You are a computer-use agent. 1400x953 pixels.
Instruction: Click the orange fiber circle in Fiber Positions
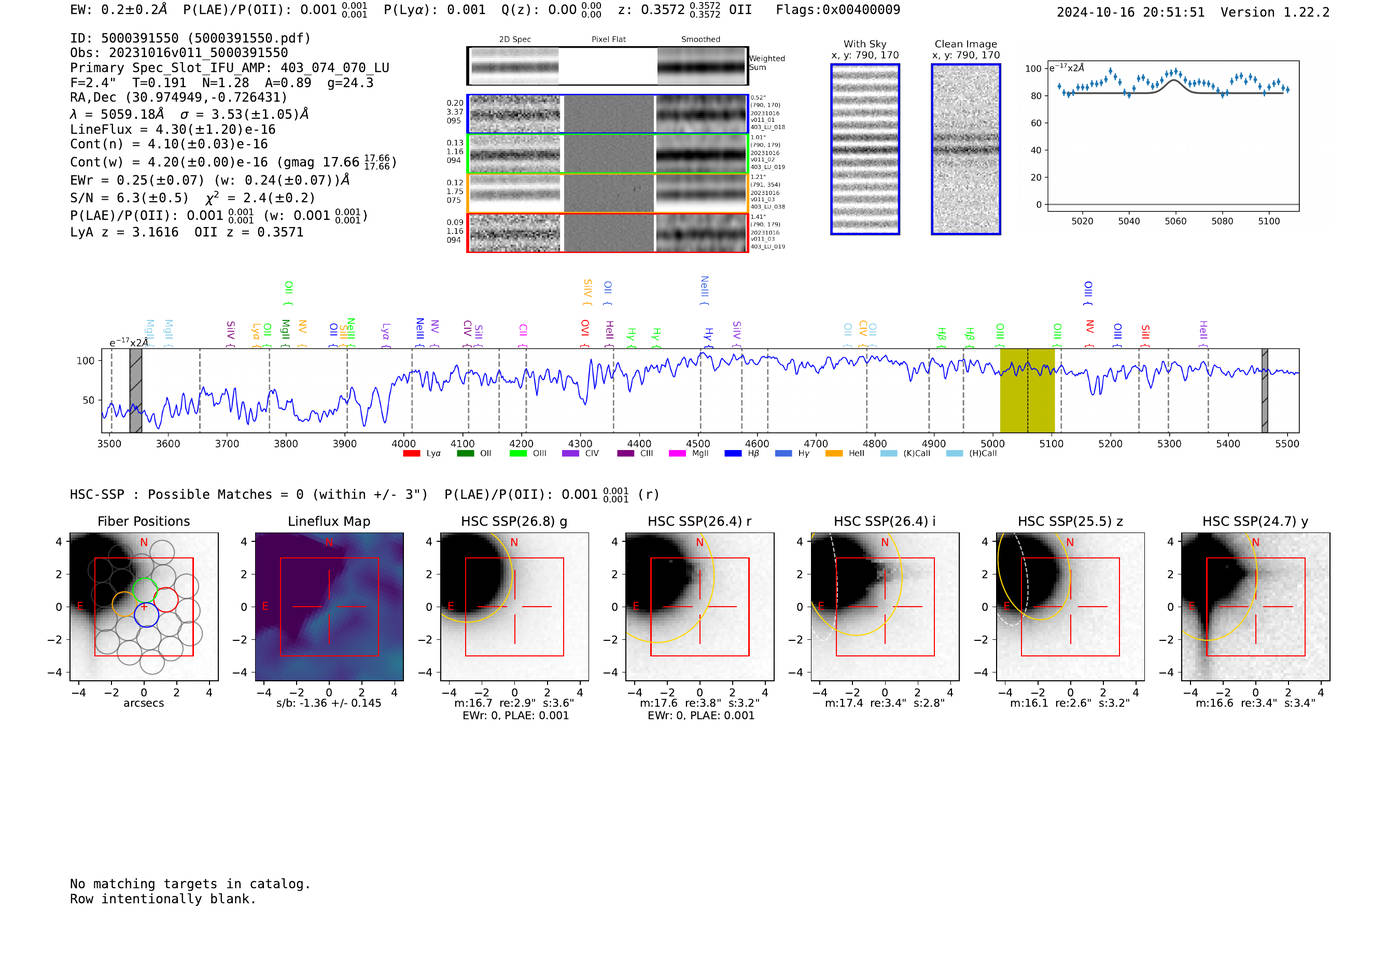[124, 604]
